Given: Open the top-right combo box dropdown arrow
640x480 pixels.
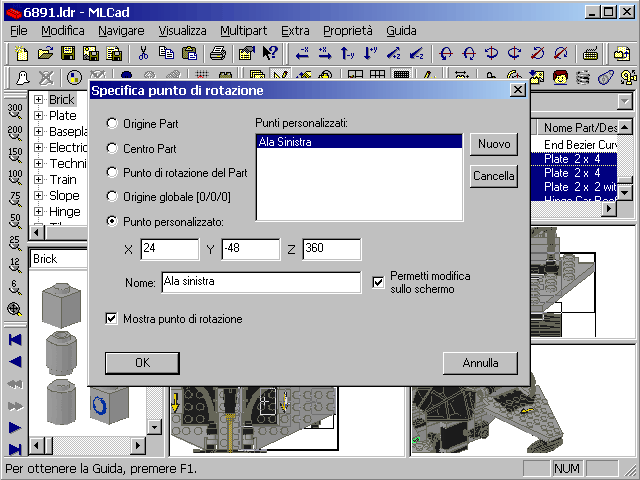Looking at the screenshot, I should click(624, 100).
